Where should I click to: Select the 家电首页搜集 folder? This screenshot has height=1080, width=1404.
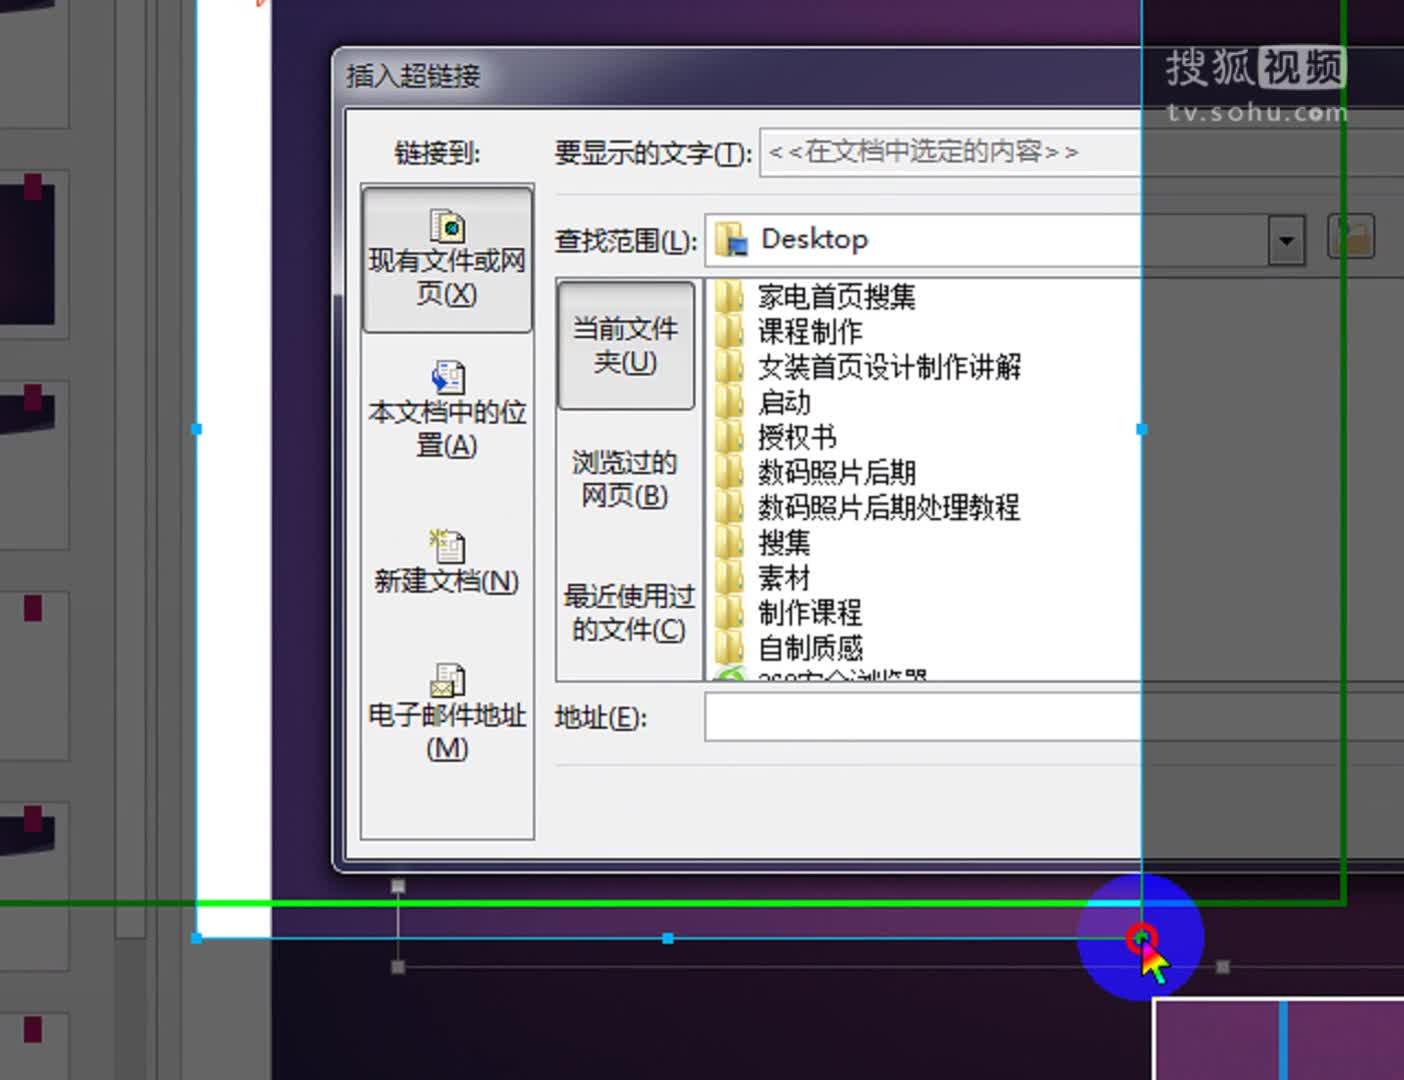(x=835, y=297)
